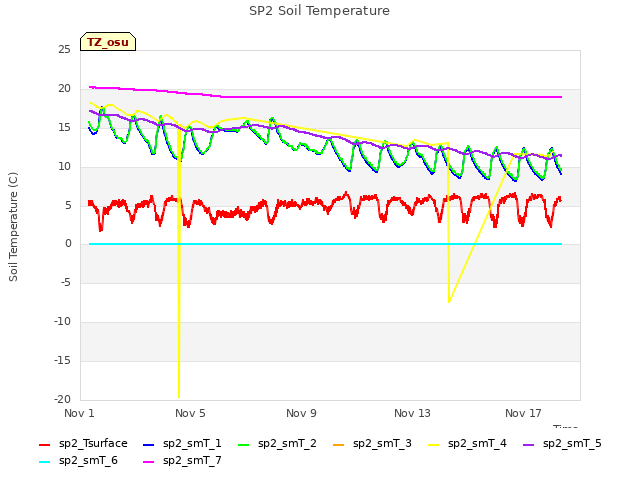Click the sp2_smT_1 legend label

[x=192, y=443]
